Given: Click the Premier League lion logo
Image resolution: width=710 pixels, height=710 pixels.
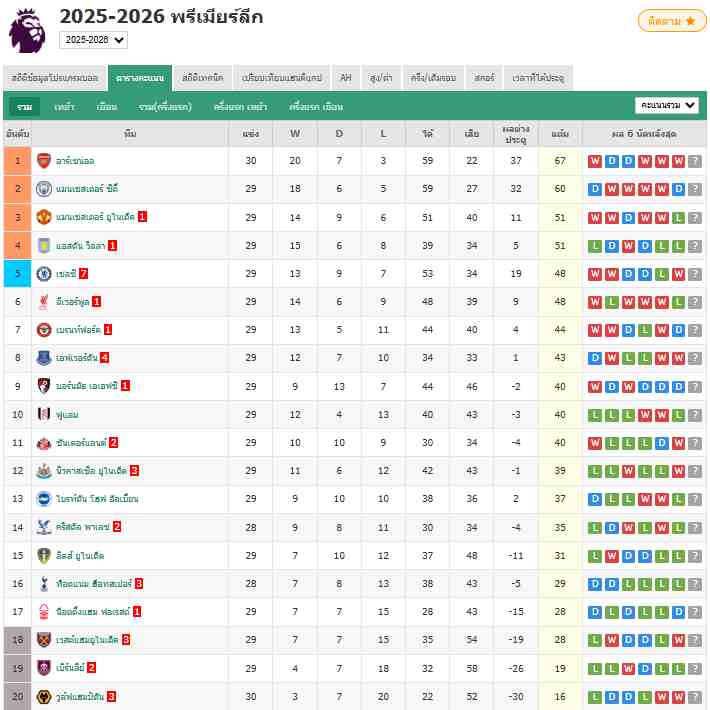Looking at the screenshot, I should click(x=28, y=30).
